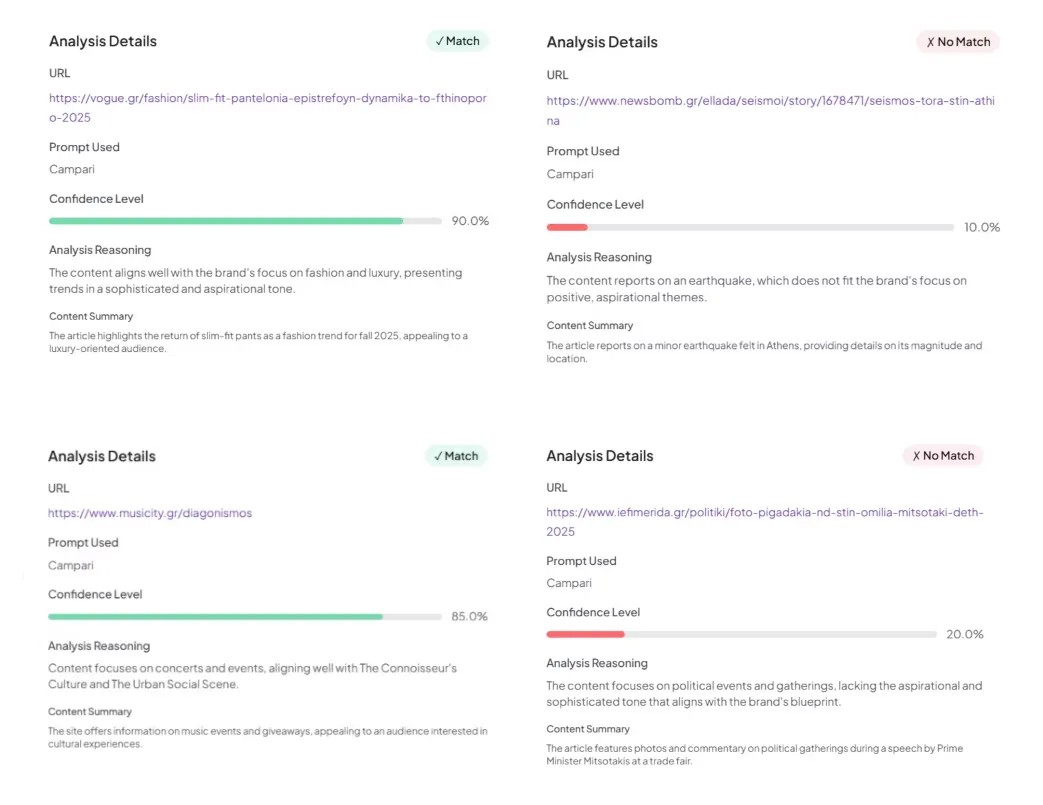The width and height of the screenshot is (1043, 805).
Task: Click the Match badge on vogue card
Action: click(457, 41)
